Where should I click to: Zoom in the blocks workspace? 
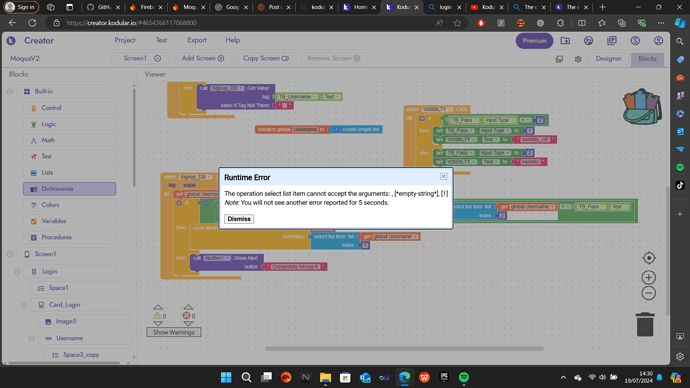click(648, 278)
